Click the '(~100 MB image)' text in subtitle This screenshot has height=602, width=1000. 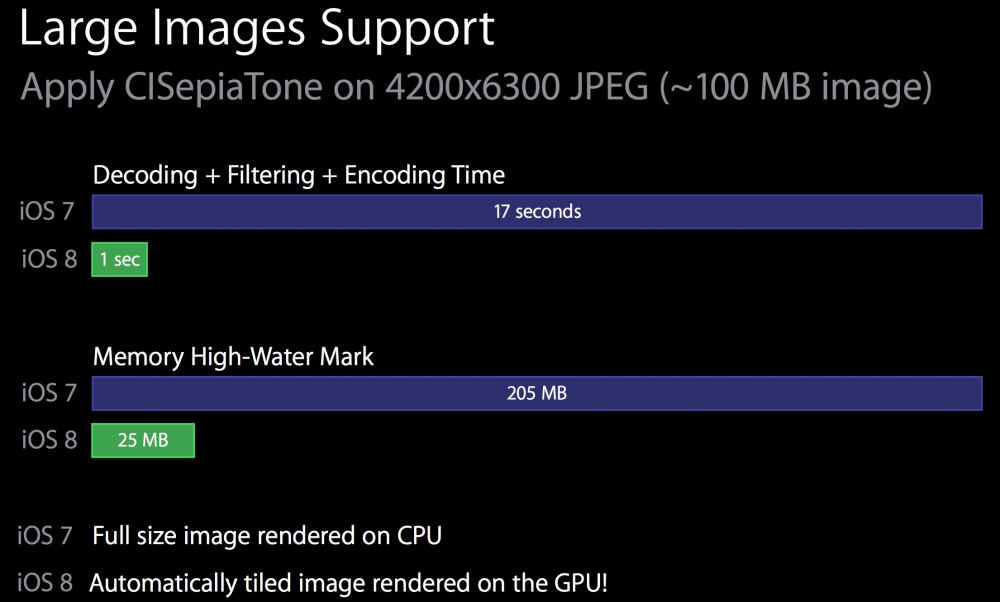(794, 87)
